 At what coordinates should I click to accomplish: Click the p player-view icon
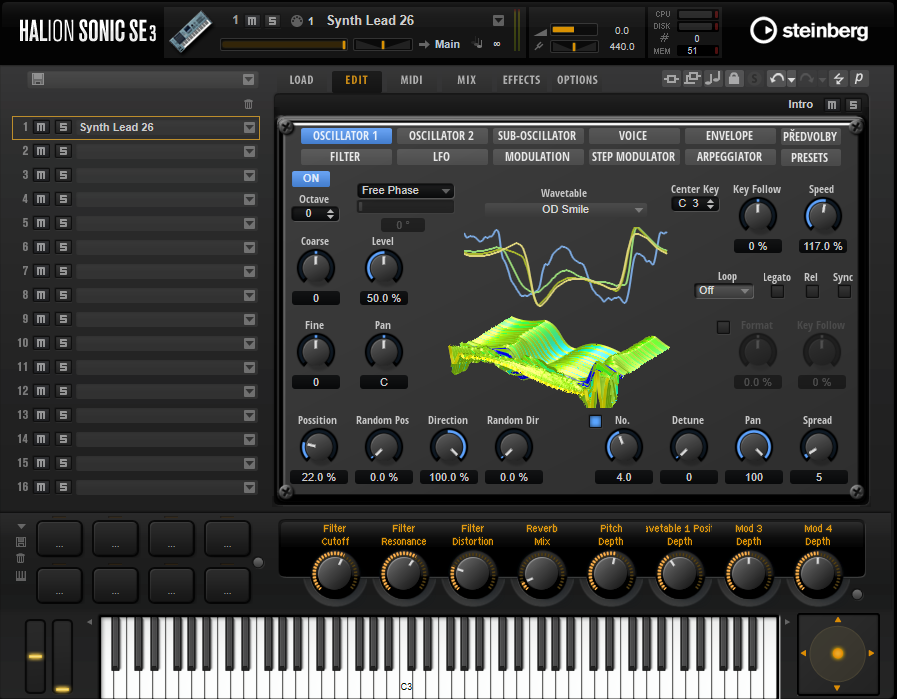pyautogui.click(x=859, y=79)
